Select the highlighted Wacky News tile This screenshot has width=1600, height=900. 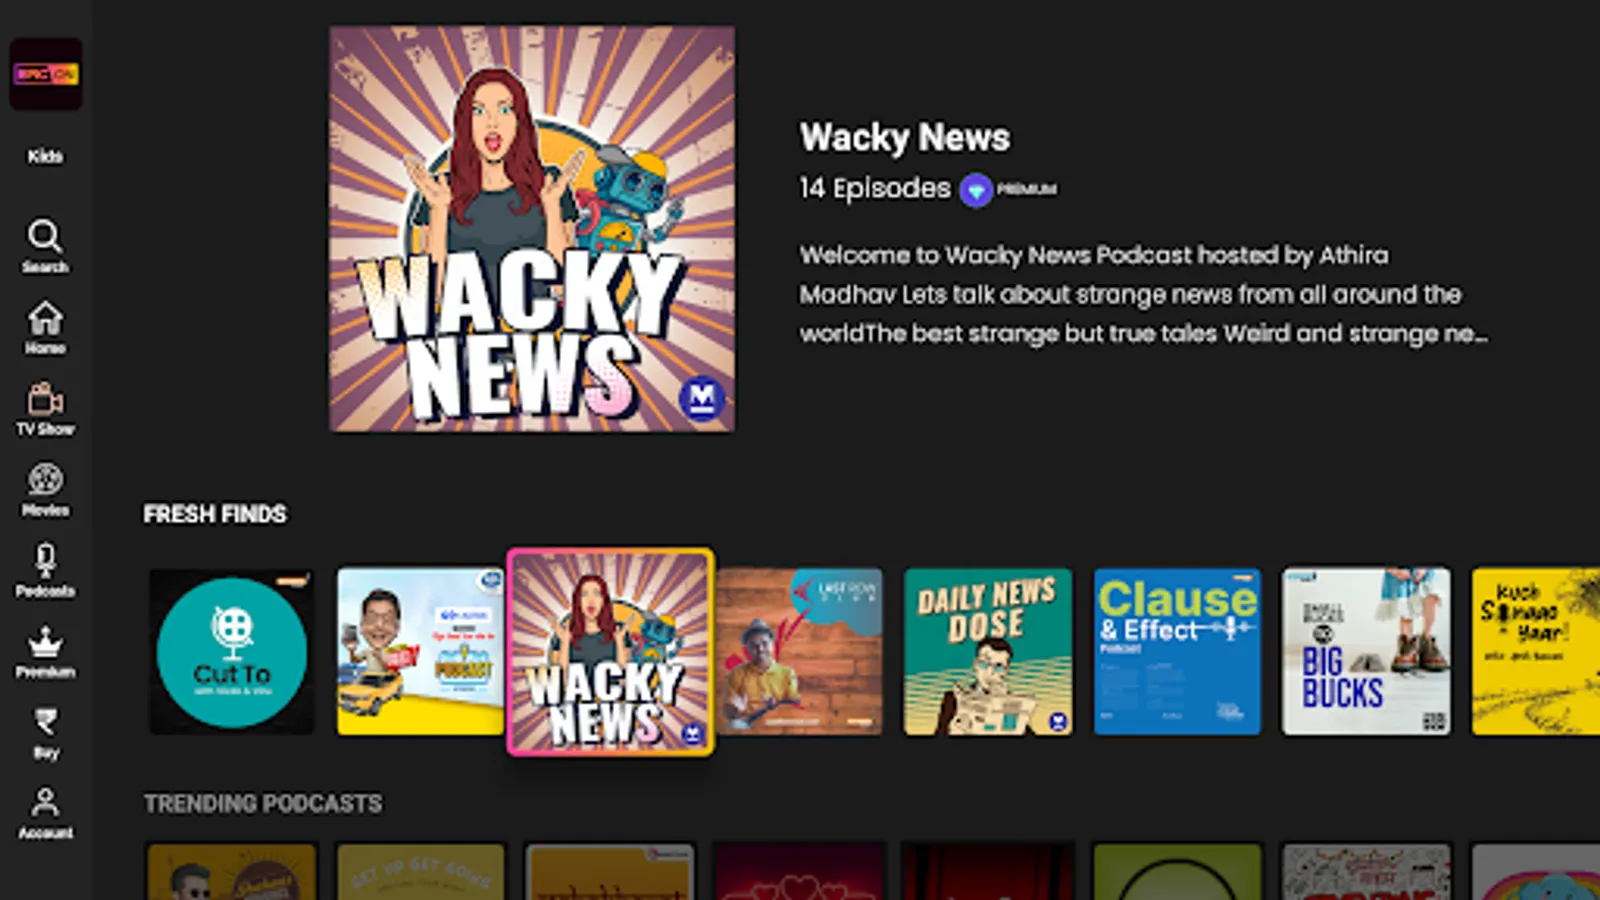click(610, 652)
